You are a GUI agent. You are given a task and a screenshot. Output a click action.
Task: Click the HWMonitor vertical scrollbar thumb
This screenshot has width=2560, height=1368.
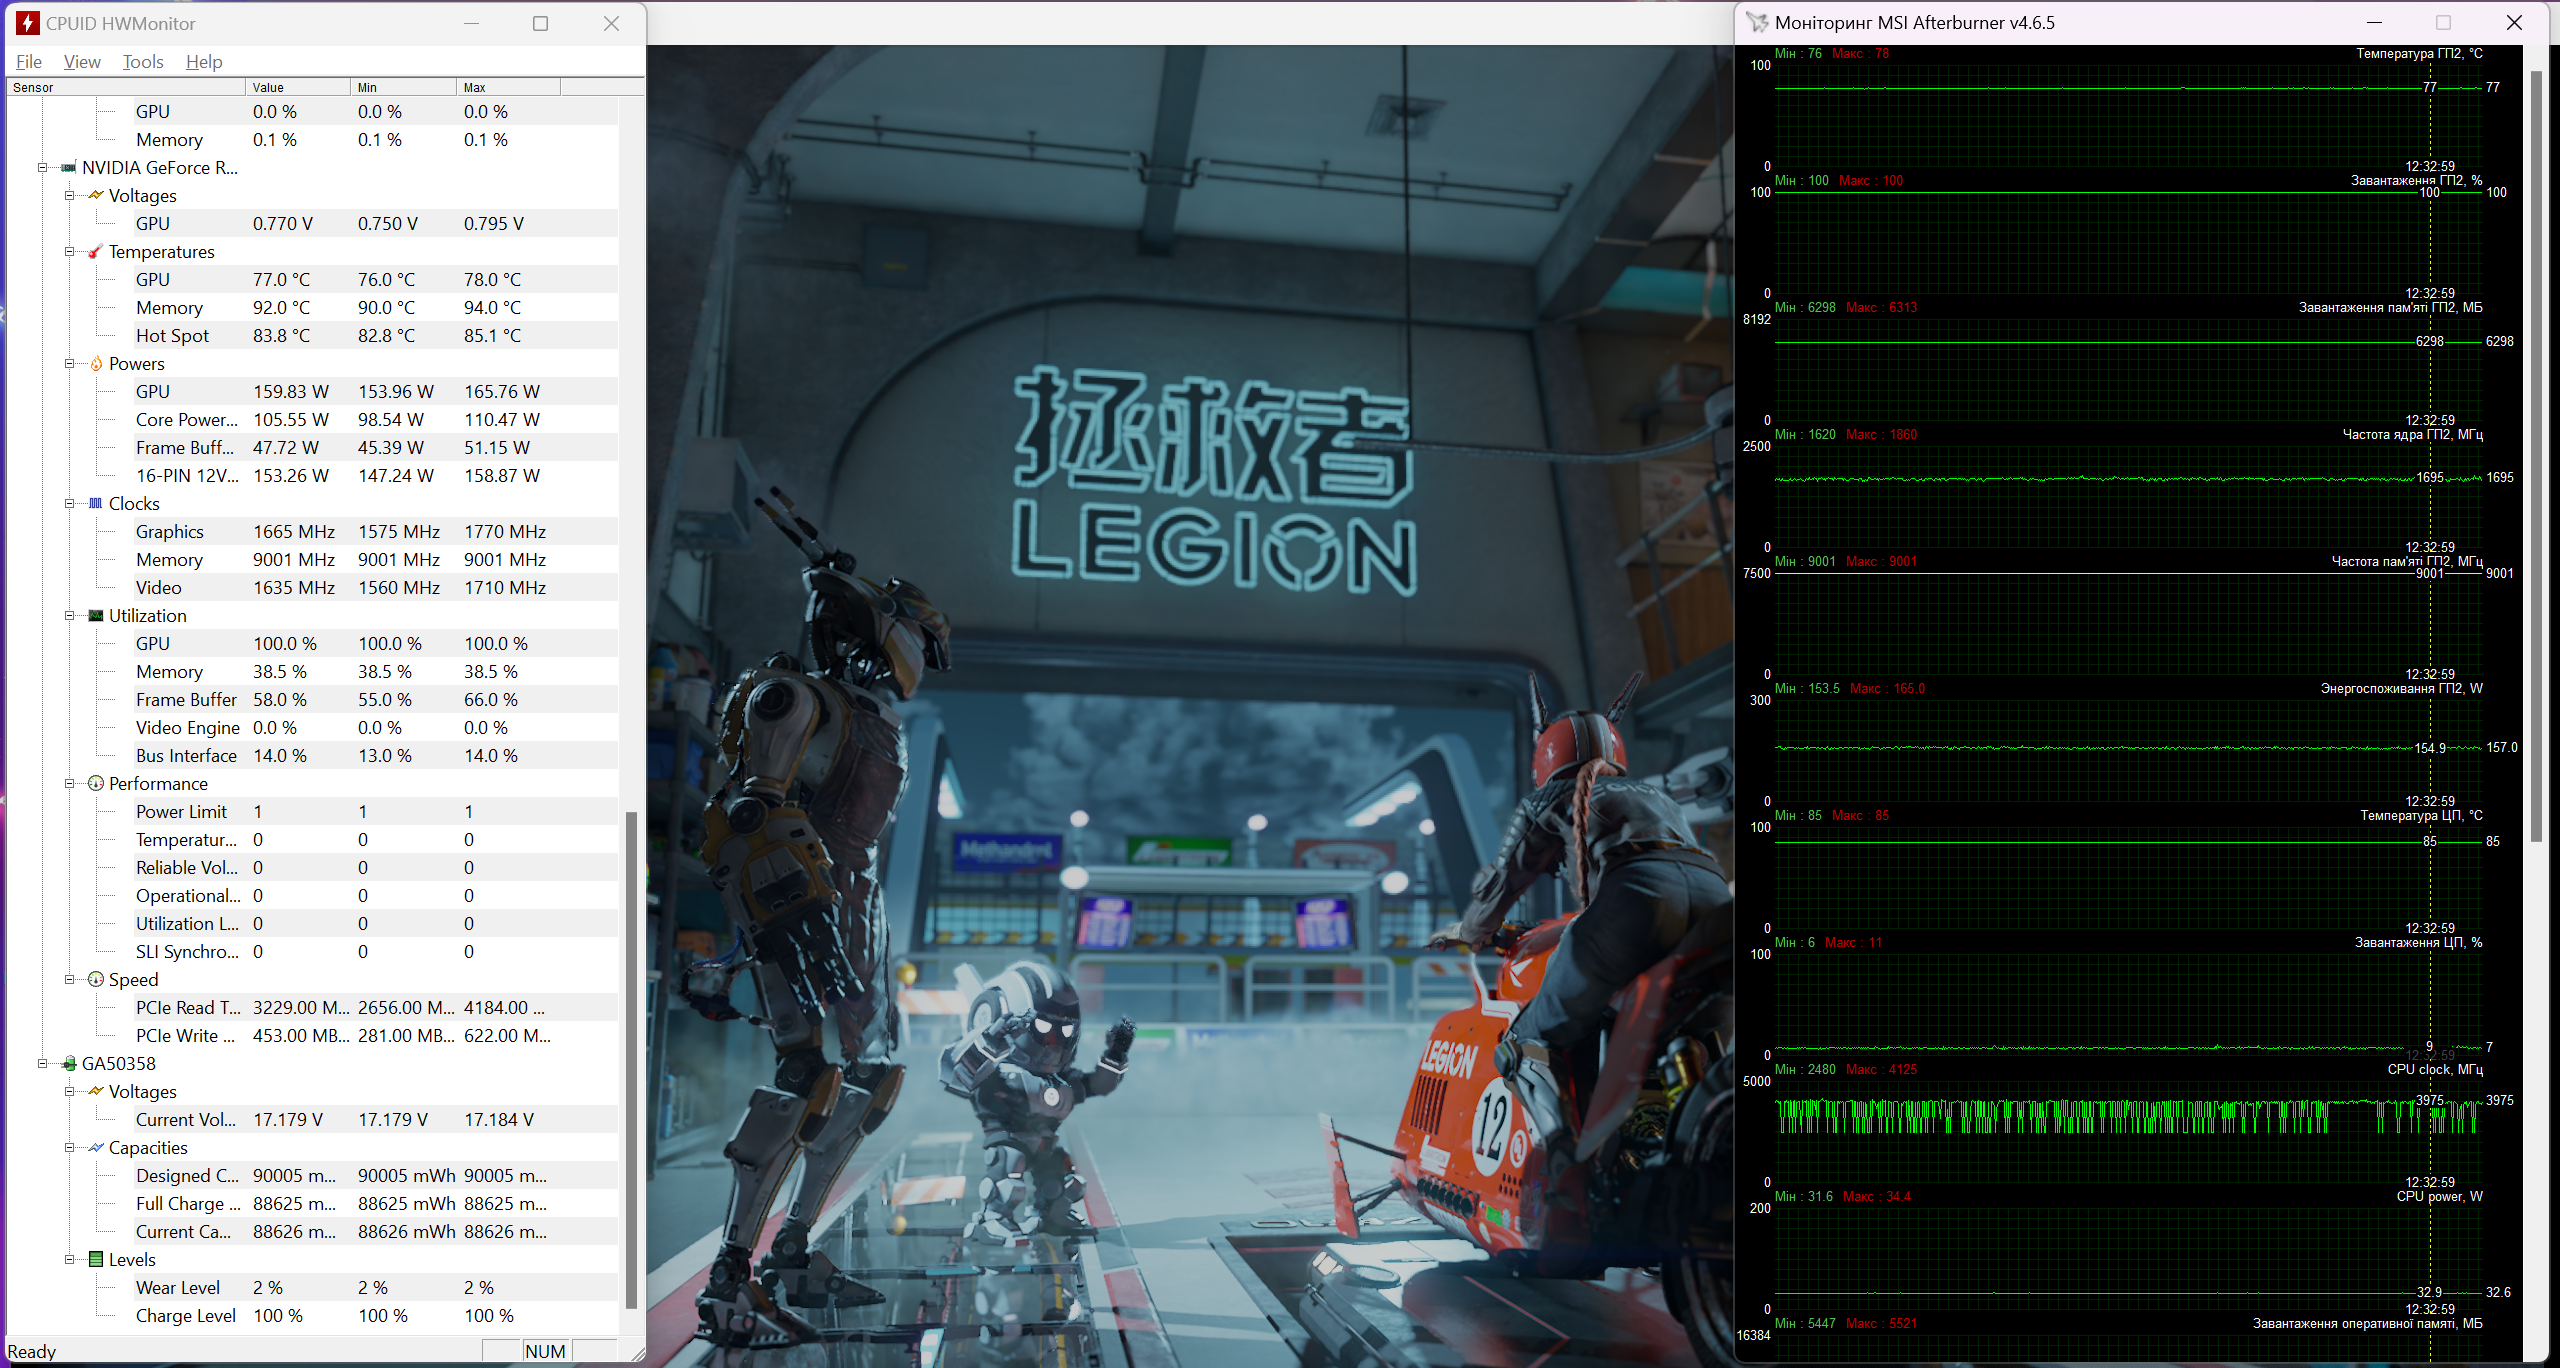631,1060
